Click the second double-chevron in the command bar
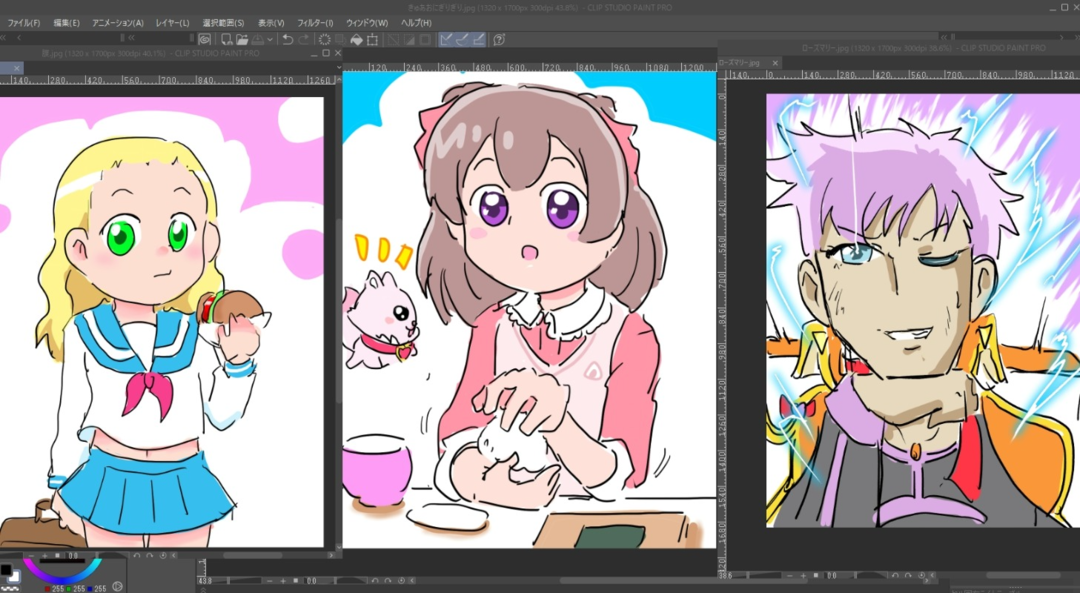Screen dimensions: 1080x593 click(x=131, y=37)
